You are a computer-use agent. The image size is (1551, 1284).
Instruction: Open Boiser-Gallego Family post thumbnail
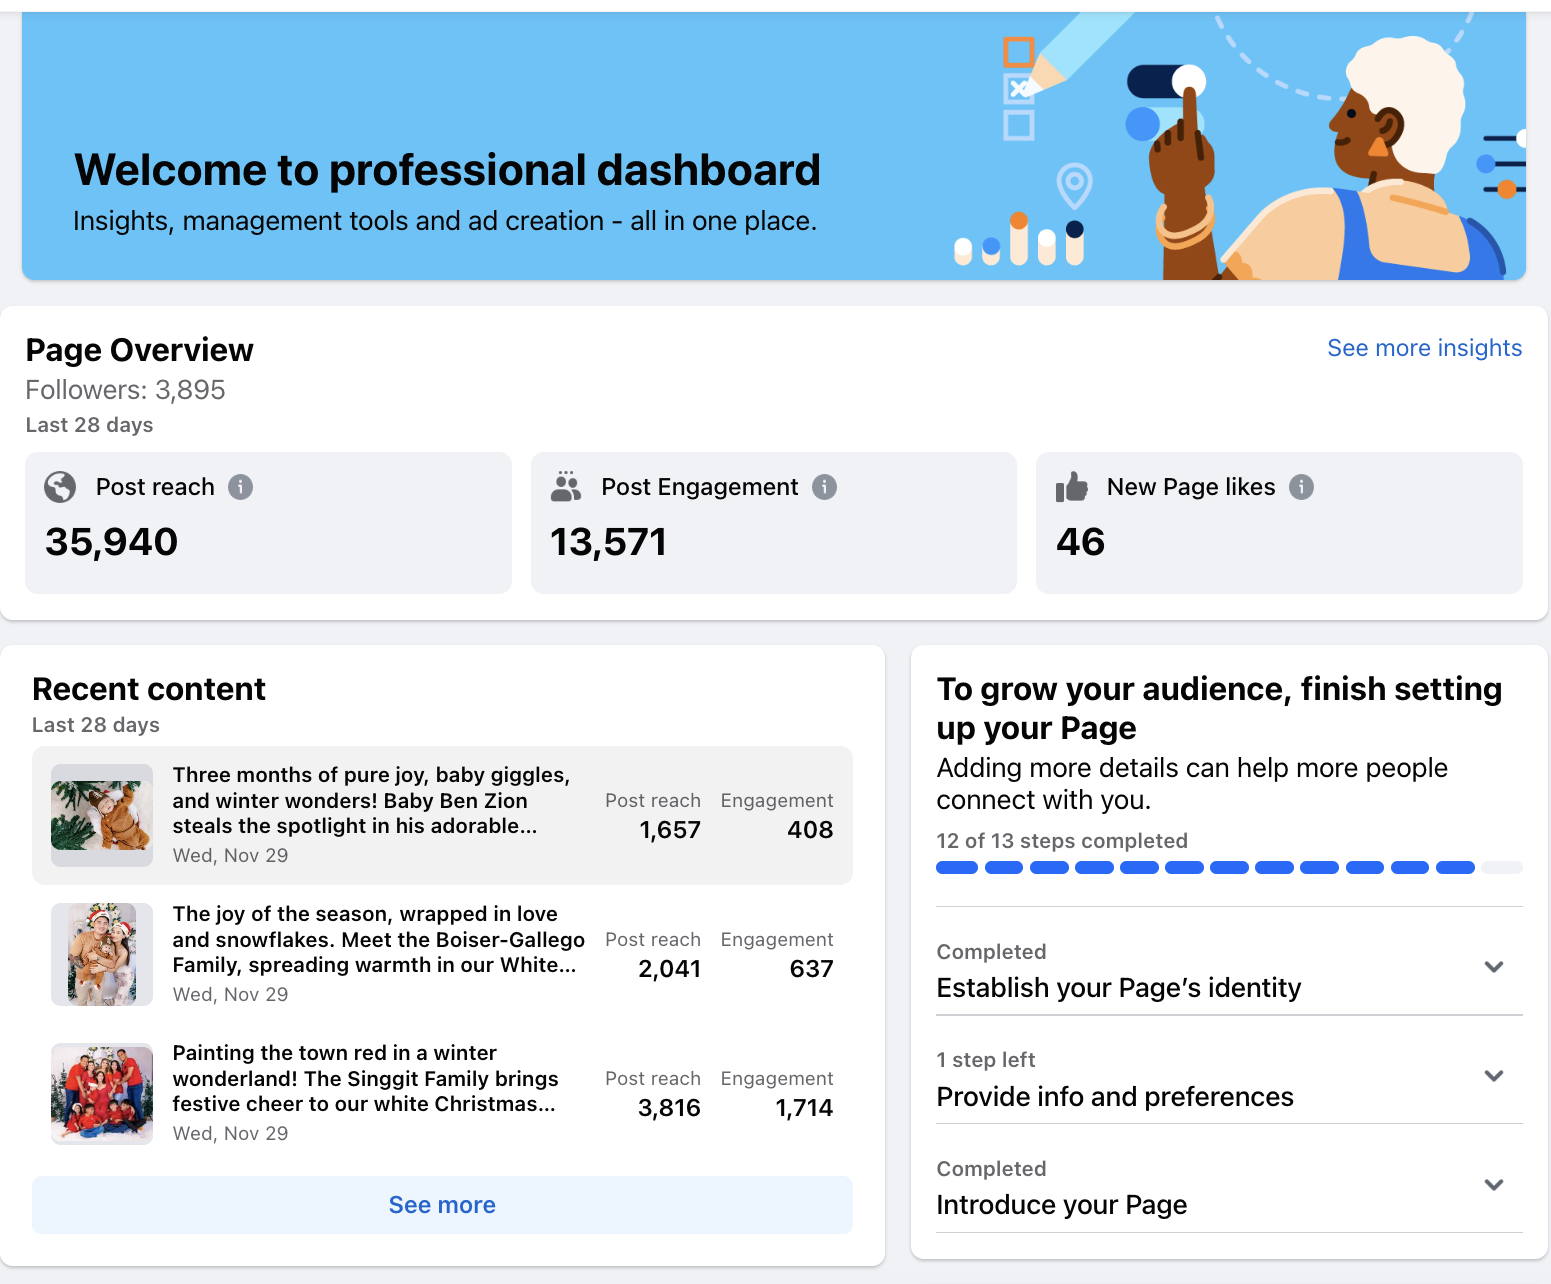[102, 954]
